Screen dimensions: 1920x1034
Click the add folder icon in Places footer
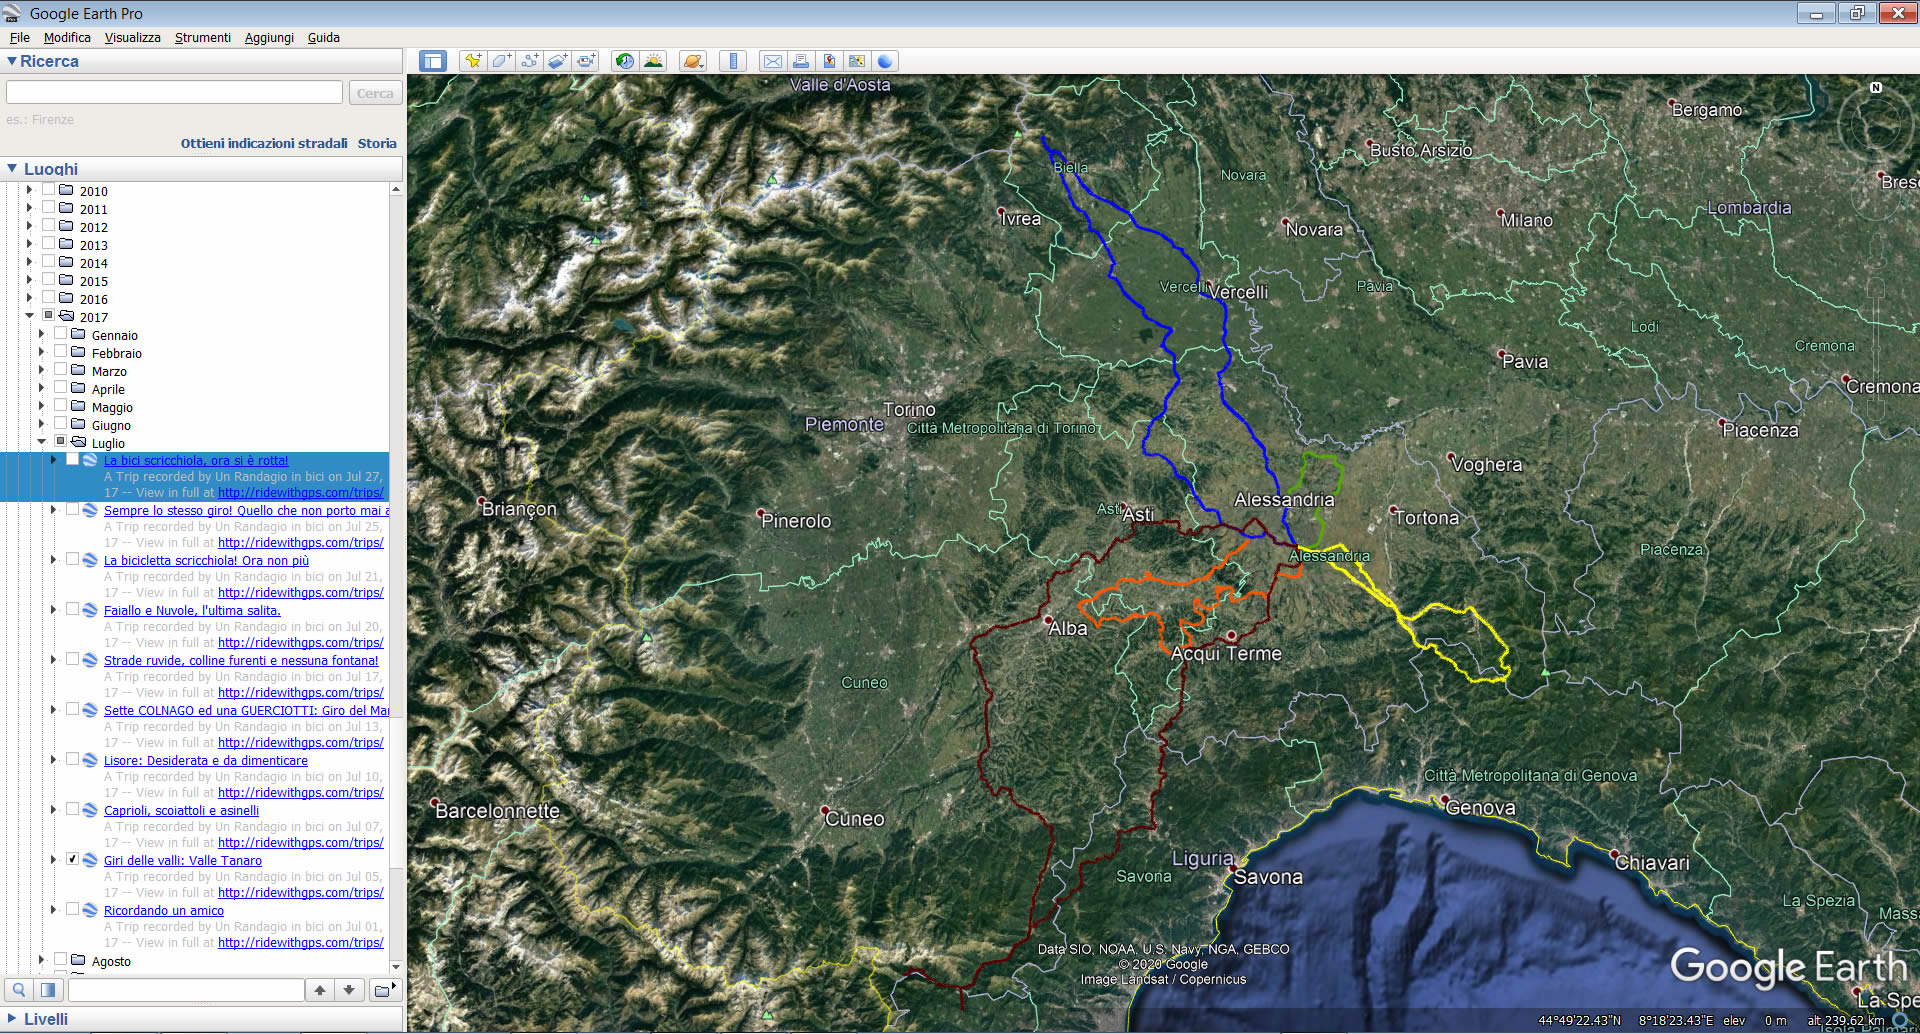pyautogui.click(x=384, y=990)
